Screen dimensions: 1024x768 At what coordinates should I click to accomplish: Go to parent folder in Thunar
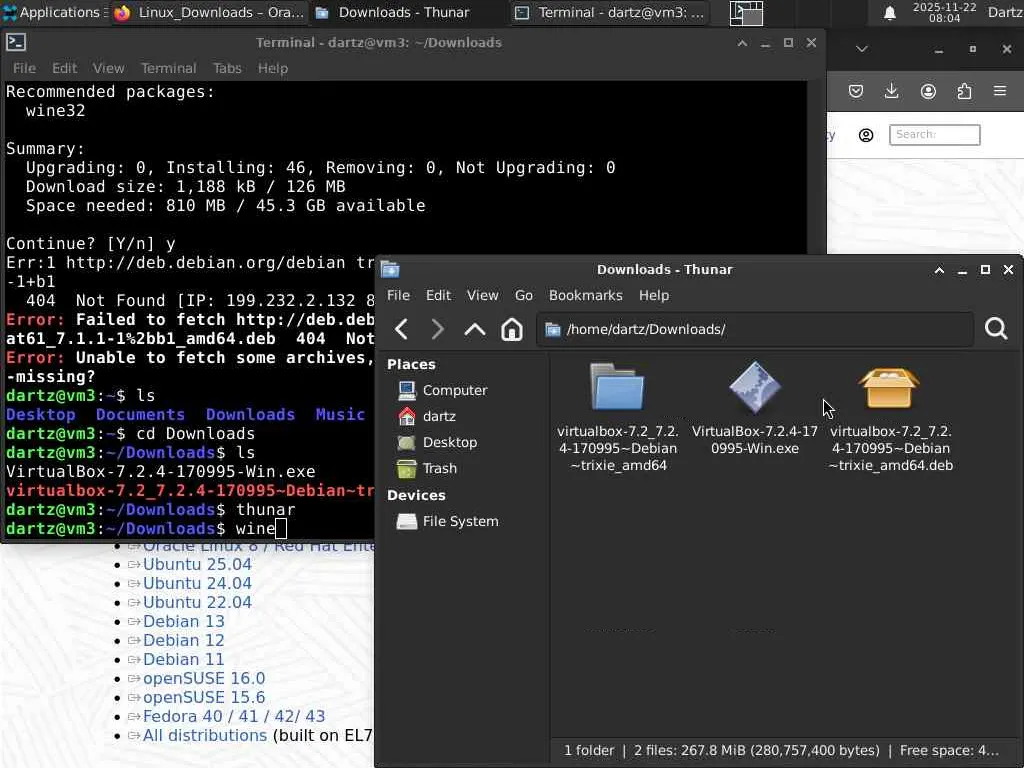pyautogui.click(x=475, y=329)
